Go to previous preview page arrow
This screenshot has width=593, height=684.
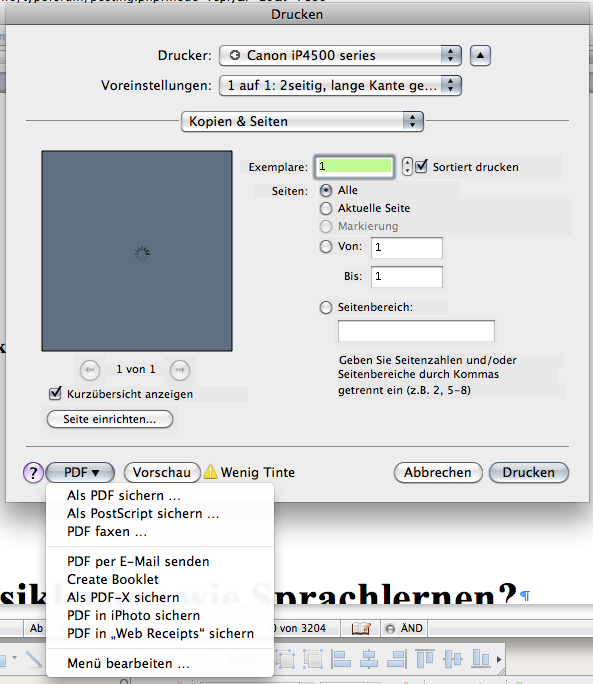[90, 370]
